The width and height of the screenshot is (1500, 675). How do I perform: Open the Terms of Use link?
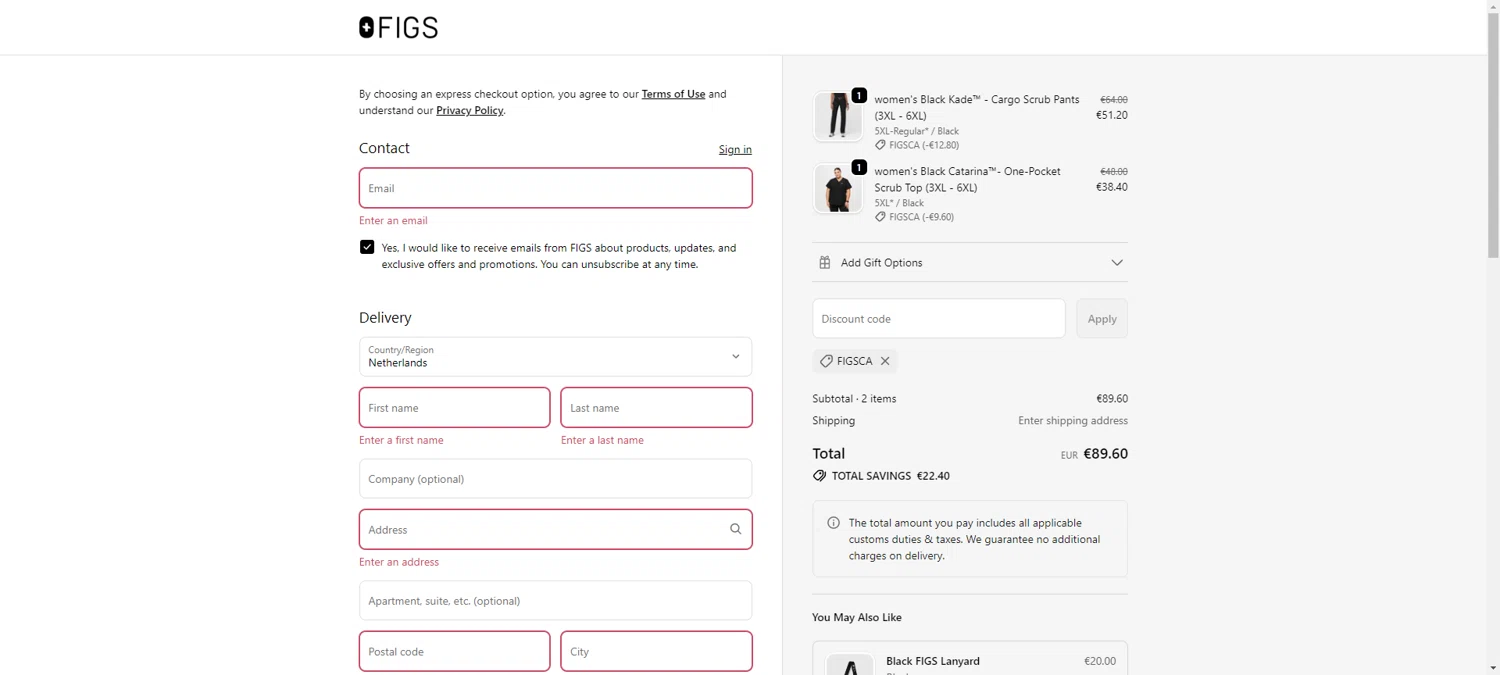(x=673, y=94)
